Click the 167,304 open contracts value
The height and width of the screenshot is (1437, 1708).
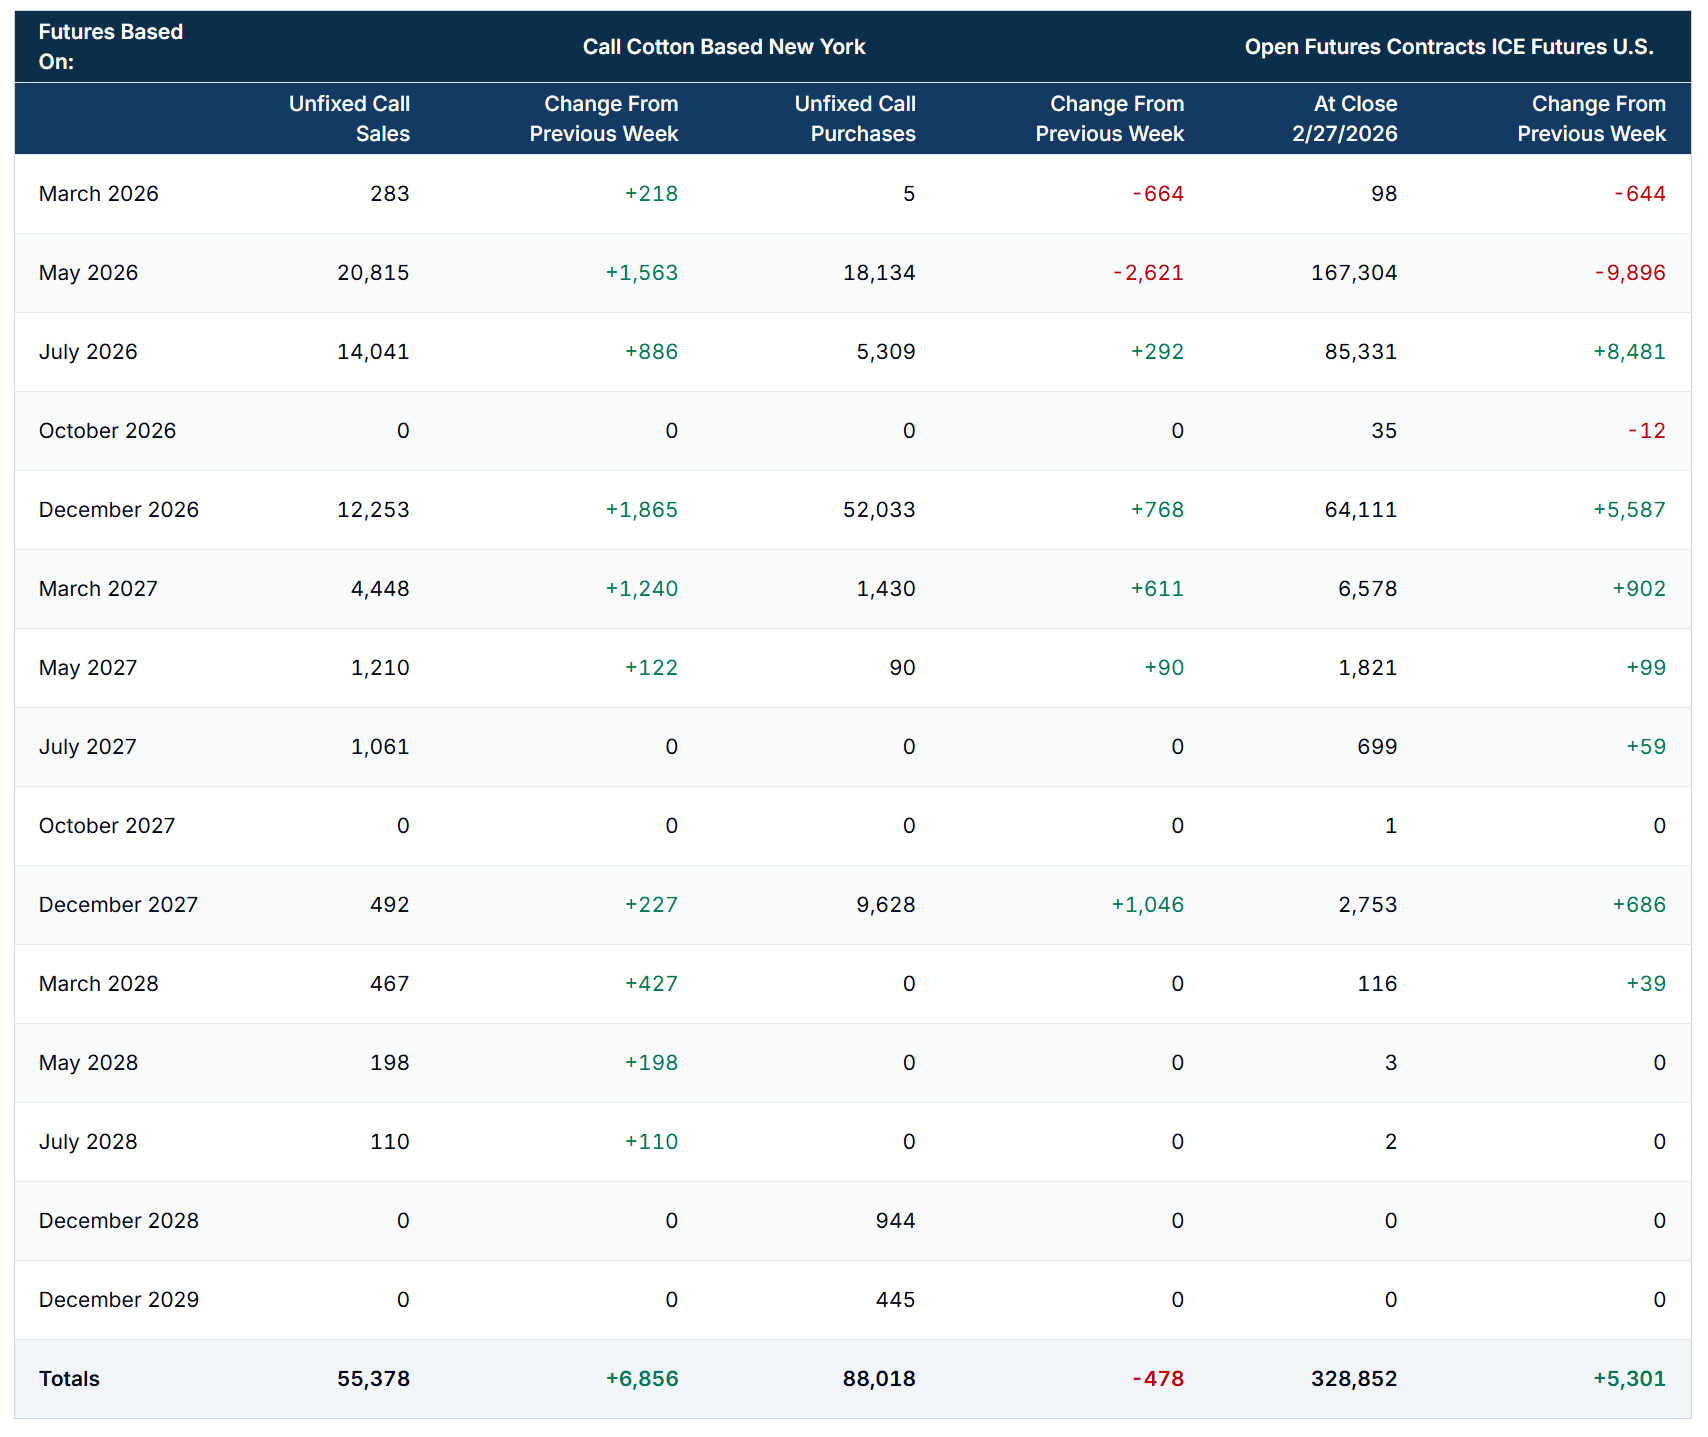(x=1353, y=273)
